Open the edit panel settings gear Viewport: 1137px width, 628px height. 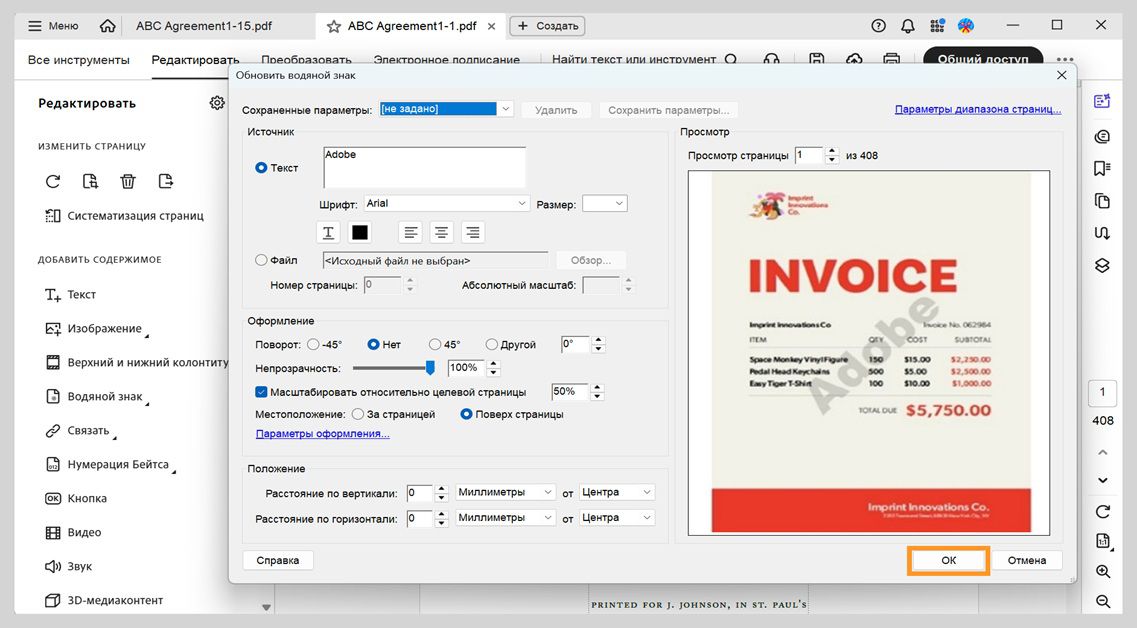coord(217,103)
